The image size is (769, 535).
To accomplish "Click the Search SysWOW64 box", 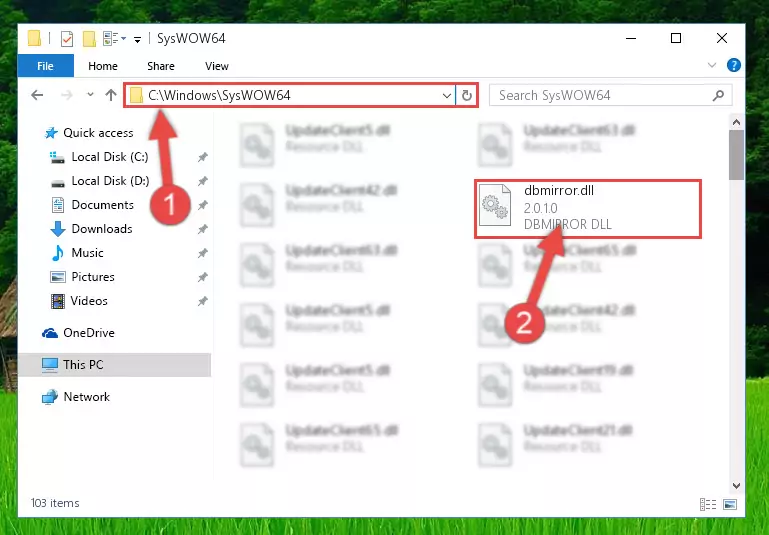I will pyautogui.click(x=611, y=95).
